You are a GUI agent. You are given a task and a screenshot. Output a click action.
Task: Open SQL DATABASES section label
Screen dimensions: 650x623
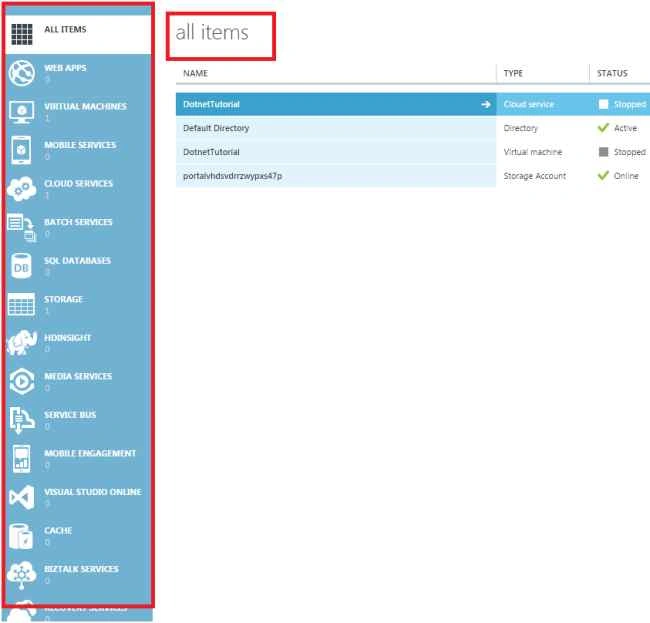(x=78, y=261)
